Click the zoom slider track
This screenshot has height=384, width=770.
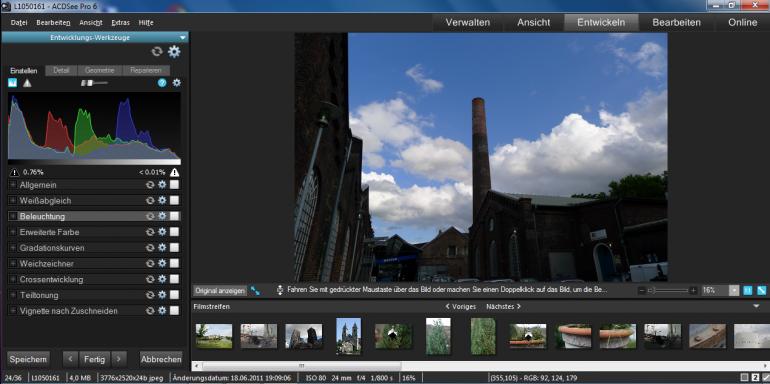coord(668,291)
